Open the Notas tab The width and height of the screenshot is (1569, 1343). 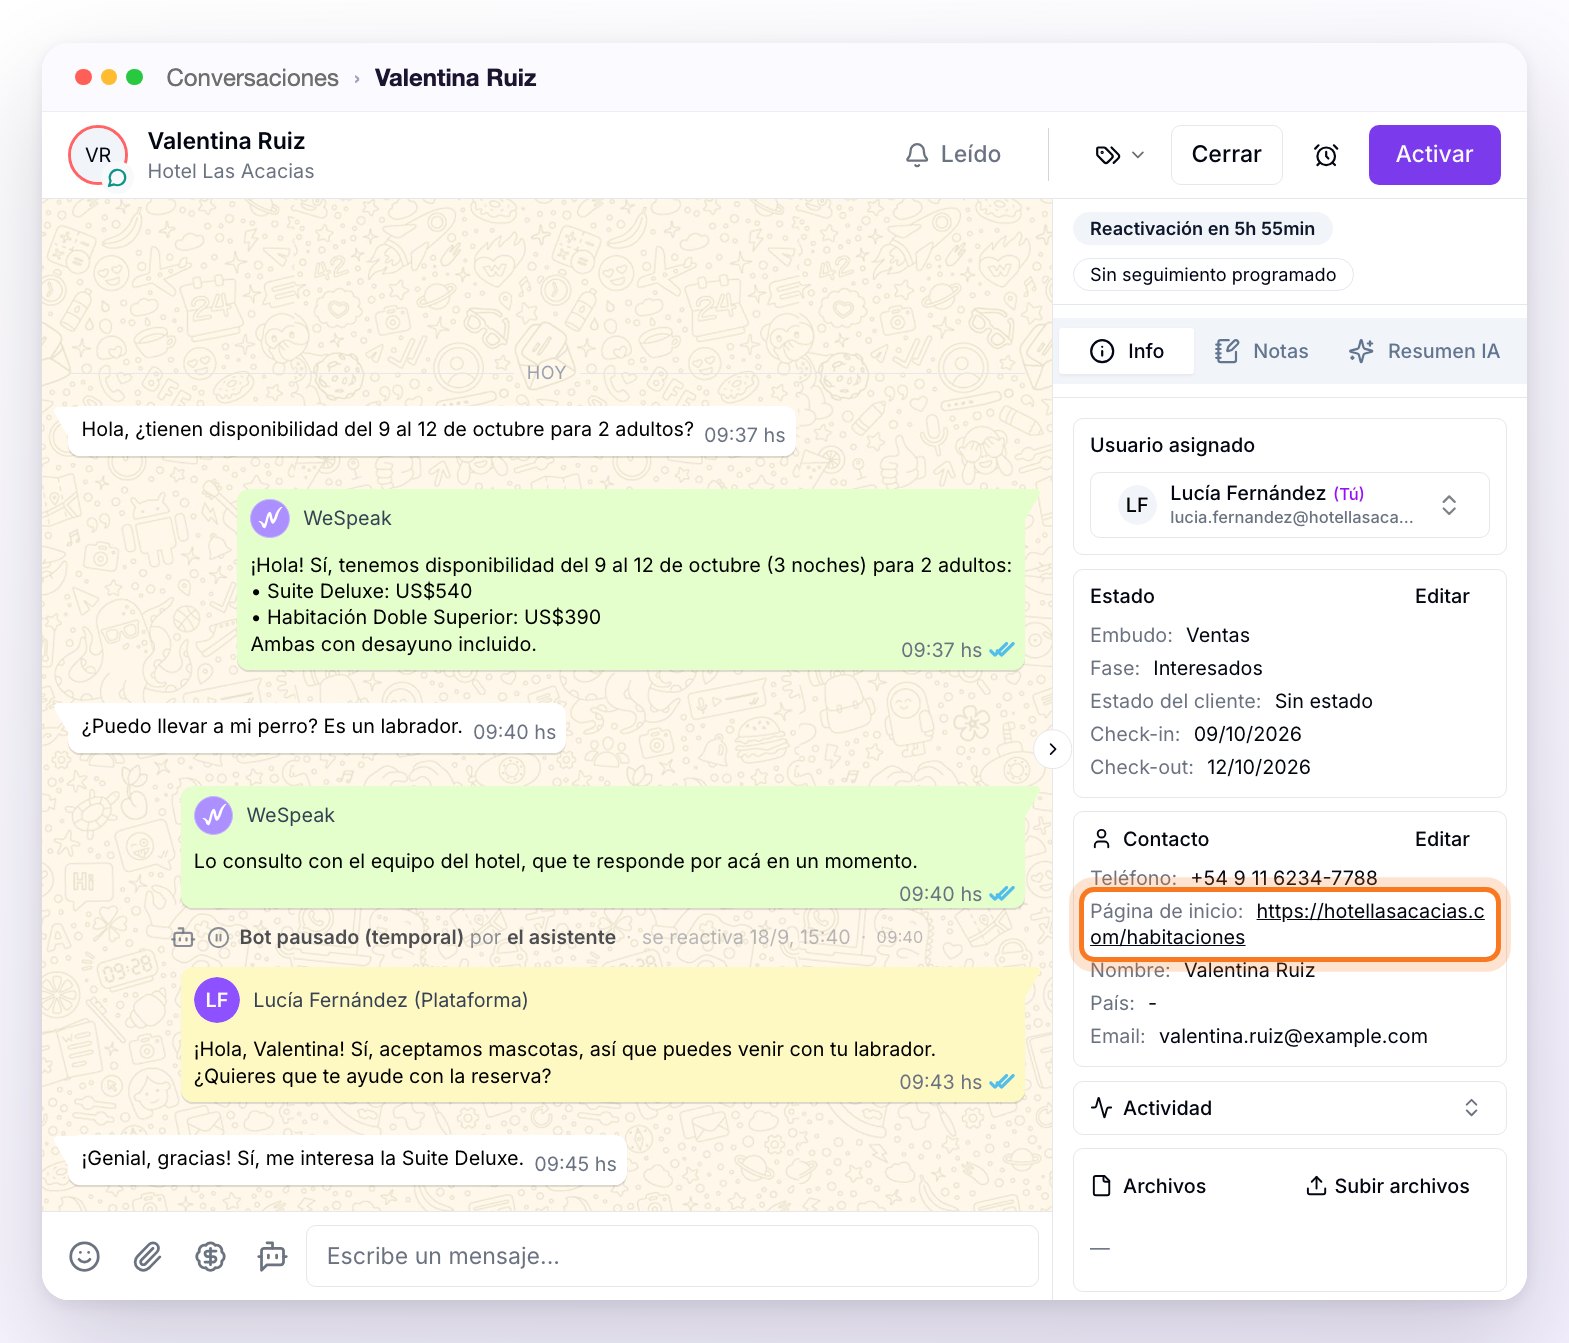(x=1262, y=351)
